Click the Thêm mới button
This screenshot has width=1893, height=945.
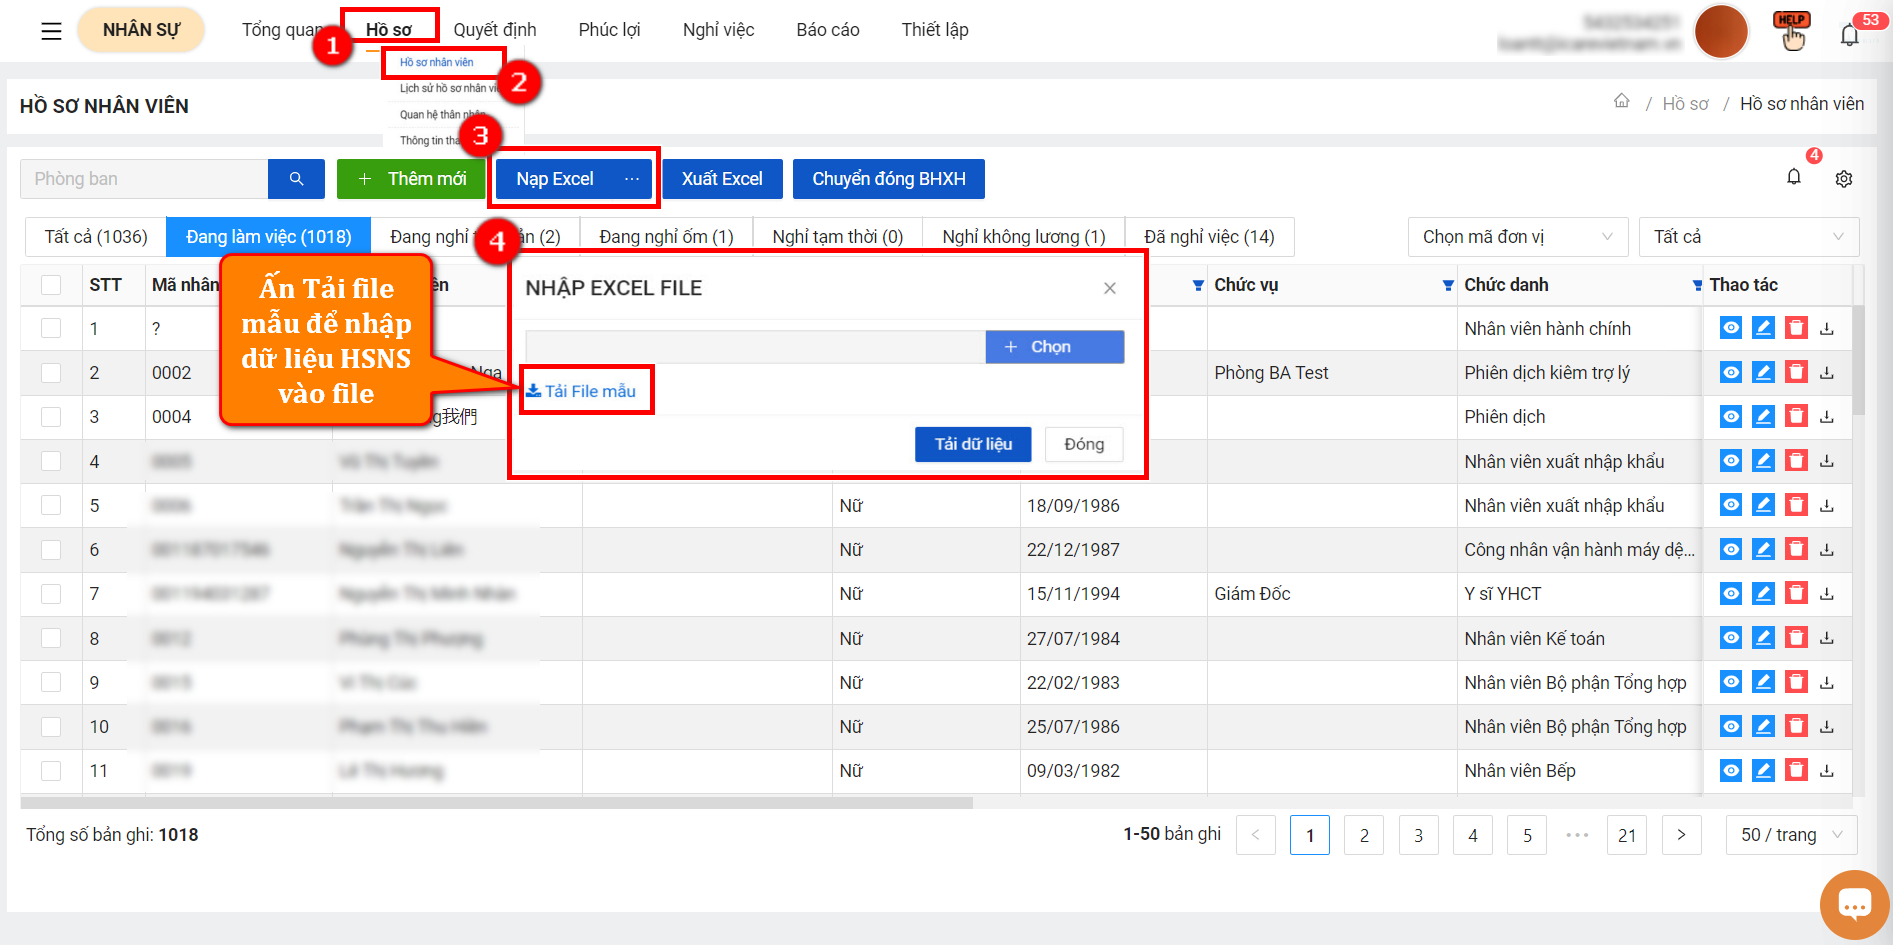tap(411, 179)
